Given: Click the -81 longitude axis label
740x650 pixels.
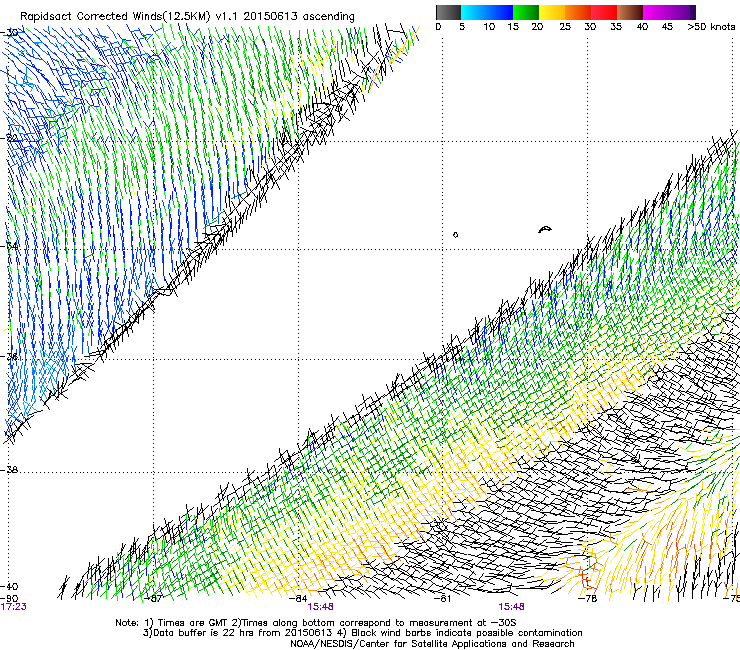Looking at the screenshot, I should pos(443,599).
